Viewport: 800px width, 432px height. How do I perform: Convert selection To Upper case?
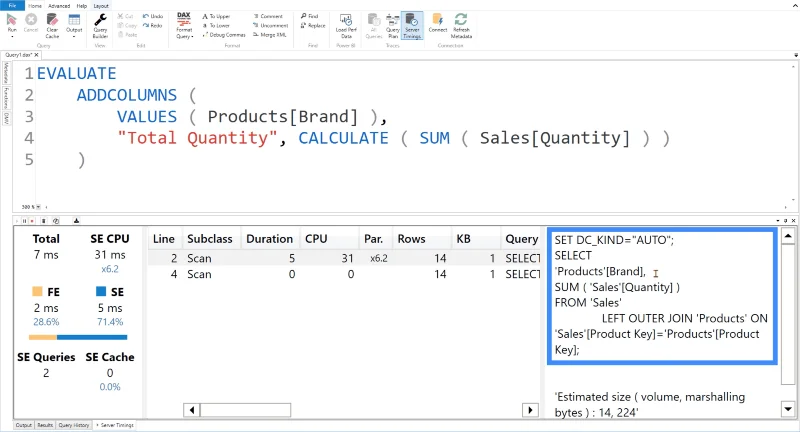pyautogui.click(x=216, y=16)
